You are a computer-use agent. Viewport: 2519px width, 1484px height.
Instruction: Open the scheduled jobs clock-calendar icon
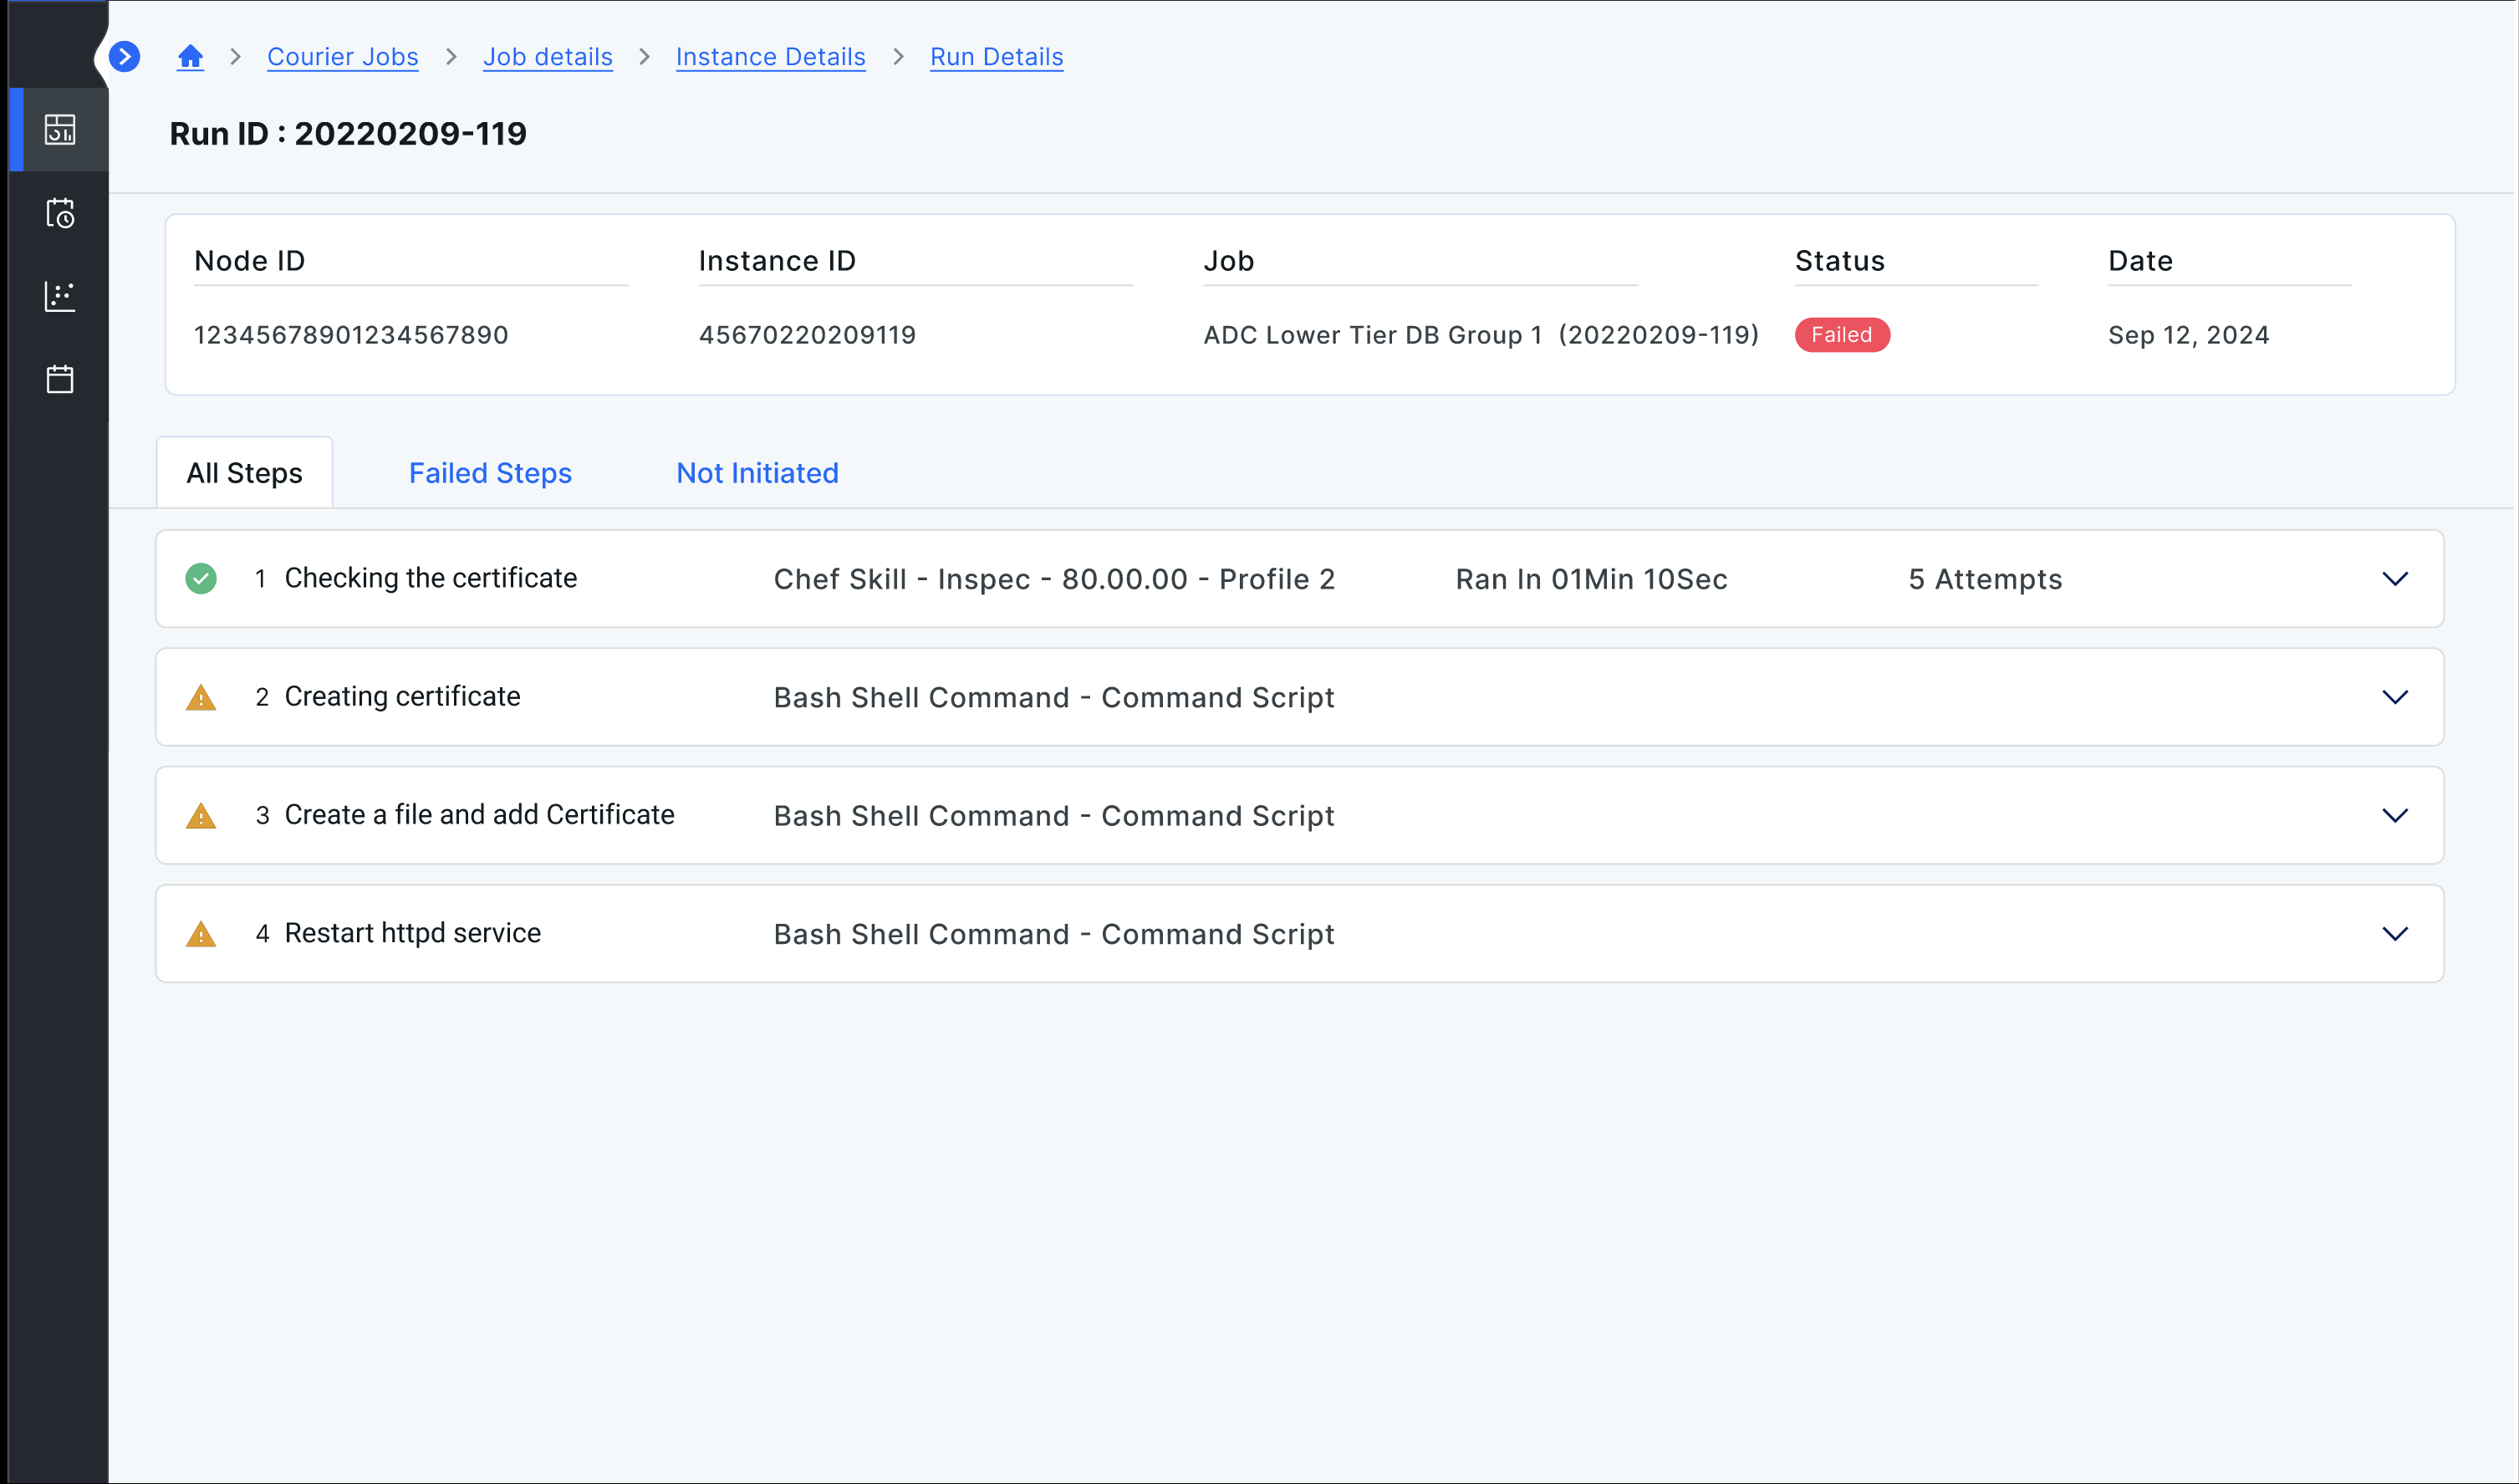60,213
